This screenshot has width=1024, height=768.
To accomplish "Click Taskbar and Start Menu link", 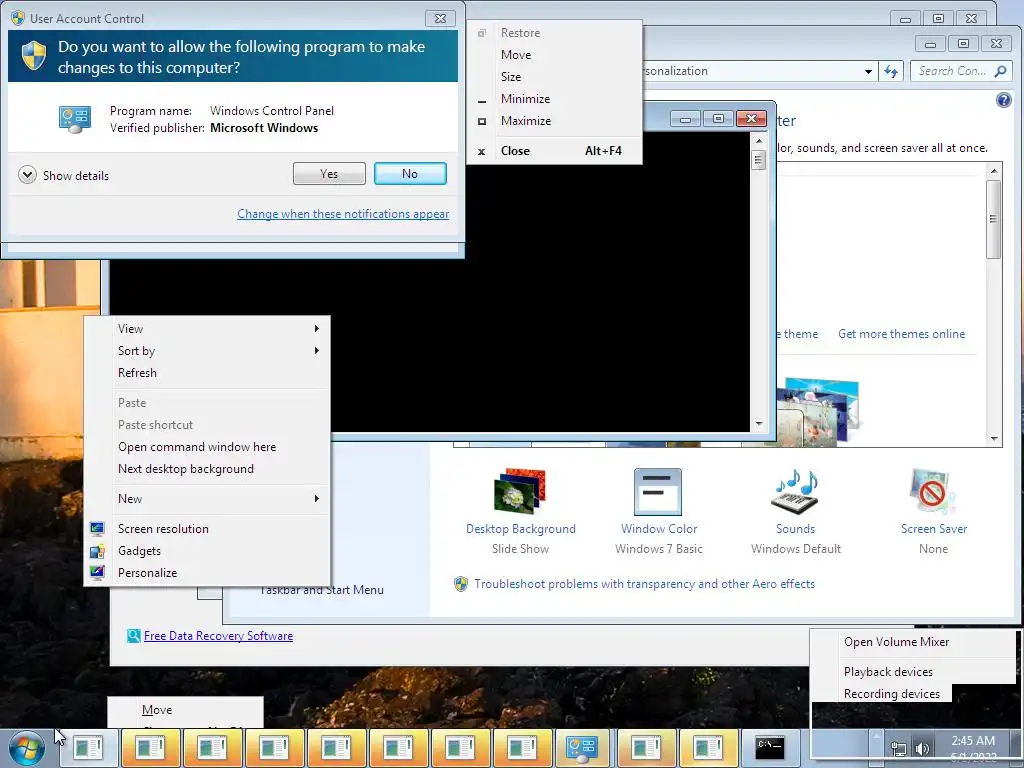I will (321, 590).
